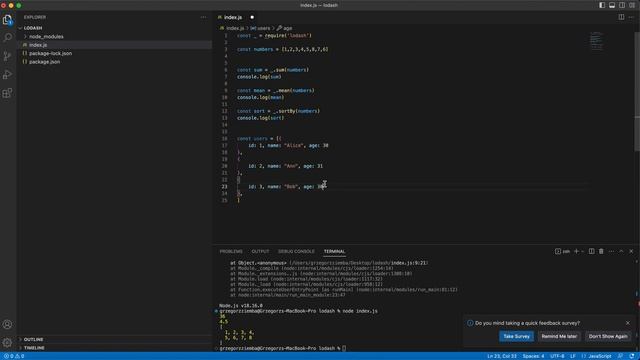Open index.js in the explorer tree

coord(38,45)
